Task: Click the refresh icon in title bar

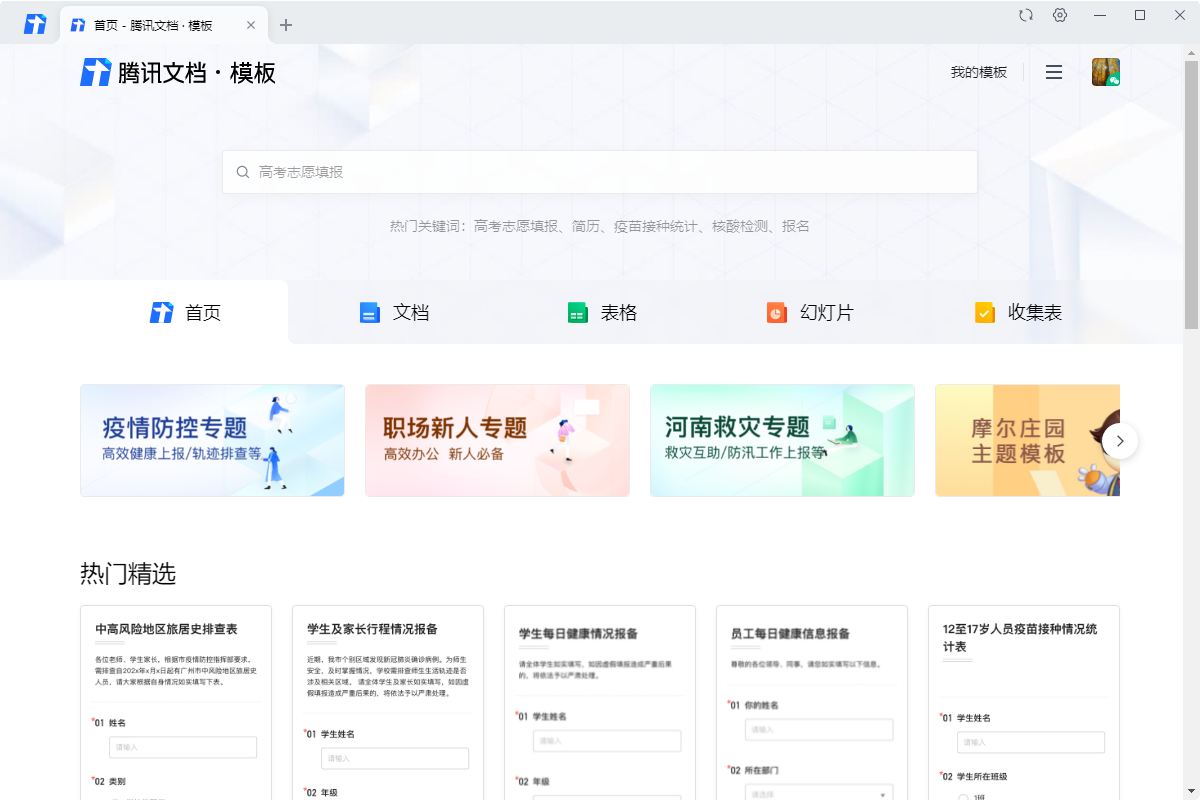Action: pos(1025,15)
